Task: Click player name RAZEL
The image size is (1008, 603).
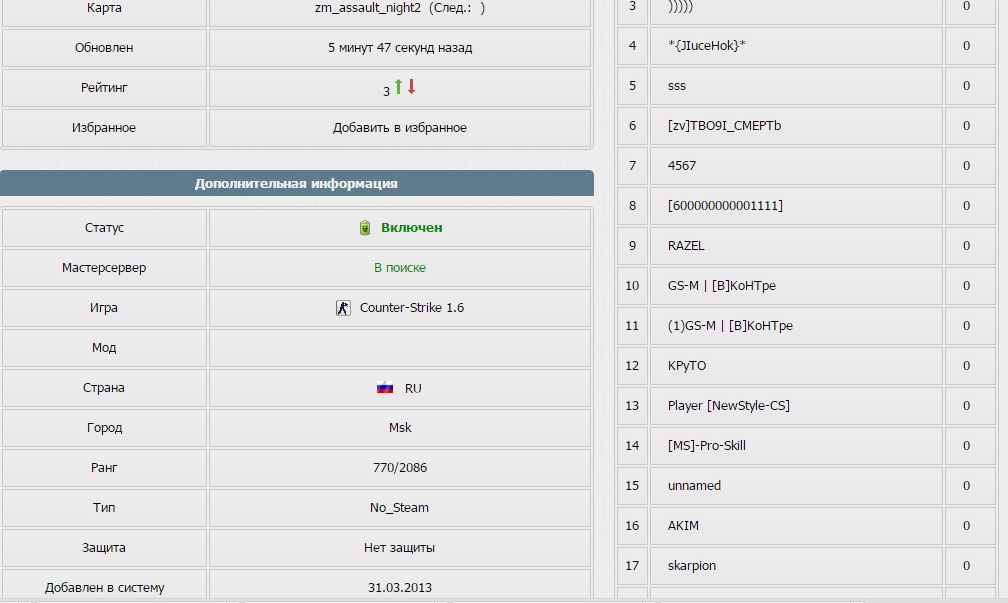Action: [686, 246]
